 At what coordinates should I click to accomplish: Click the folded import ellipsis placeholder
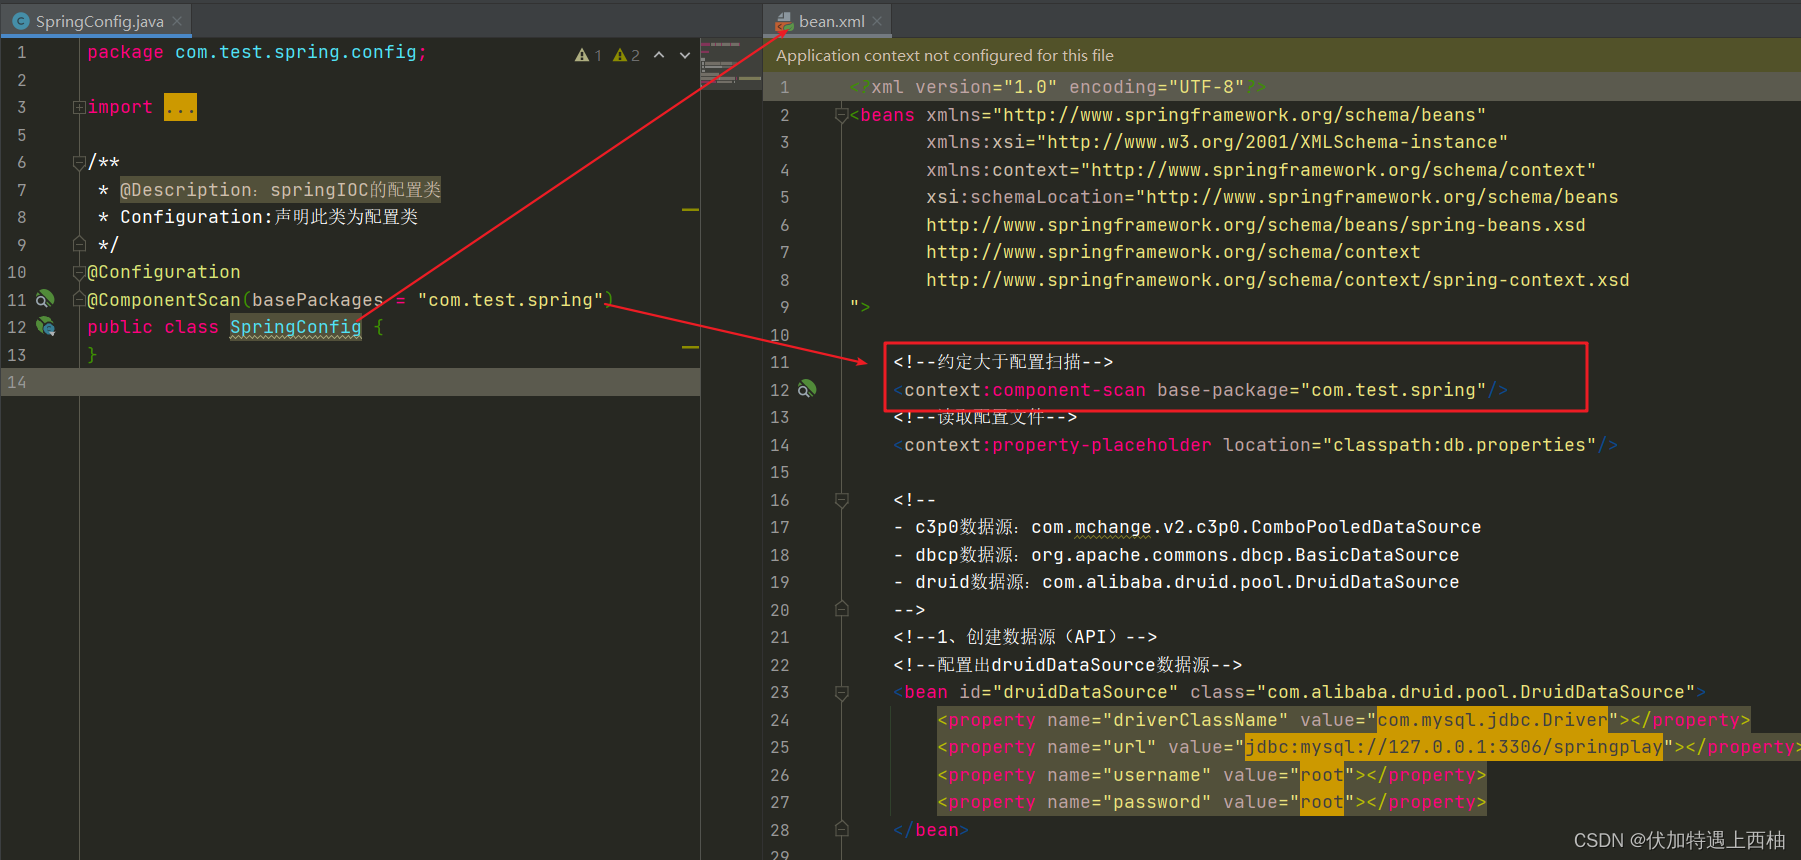[x=181, y=107]
